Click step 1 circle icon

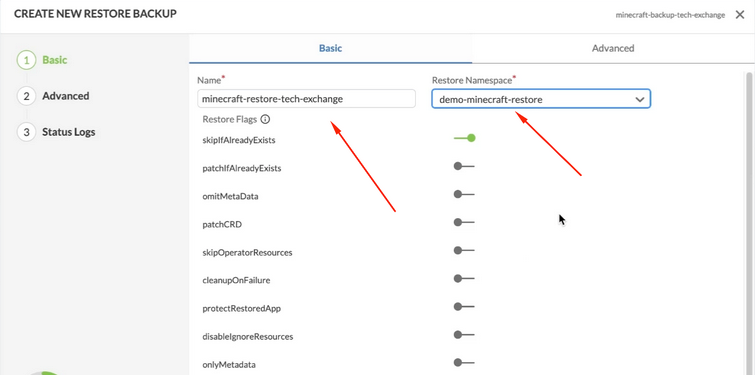26,60
